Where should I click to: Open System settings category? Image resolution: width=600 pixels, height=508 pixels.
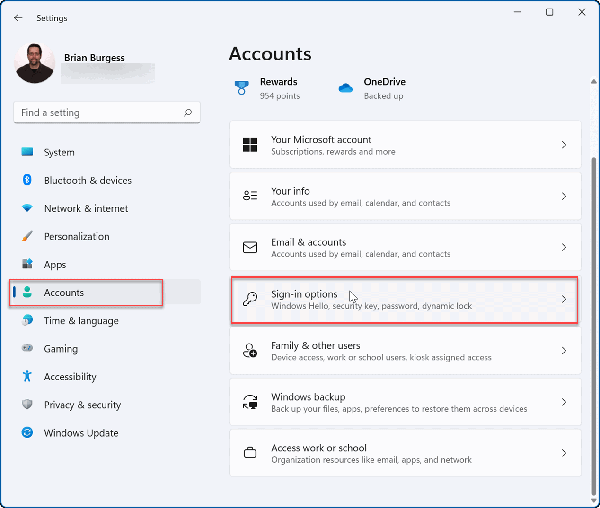107,152
